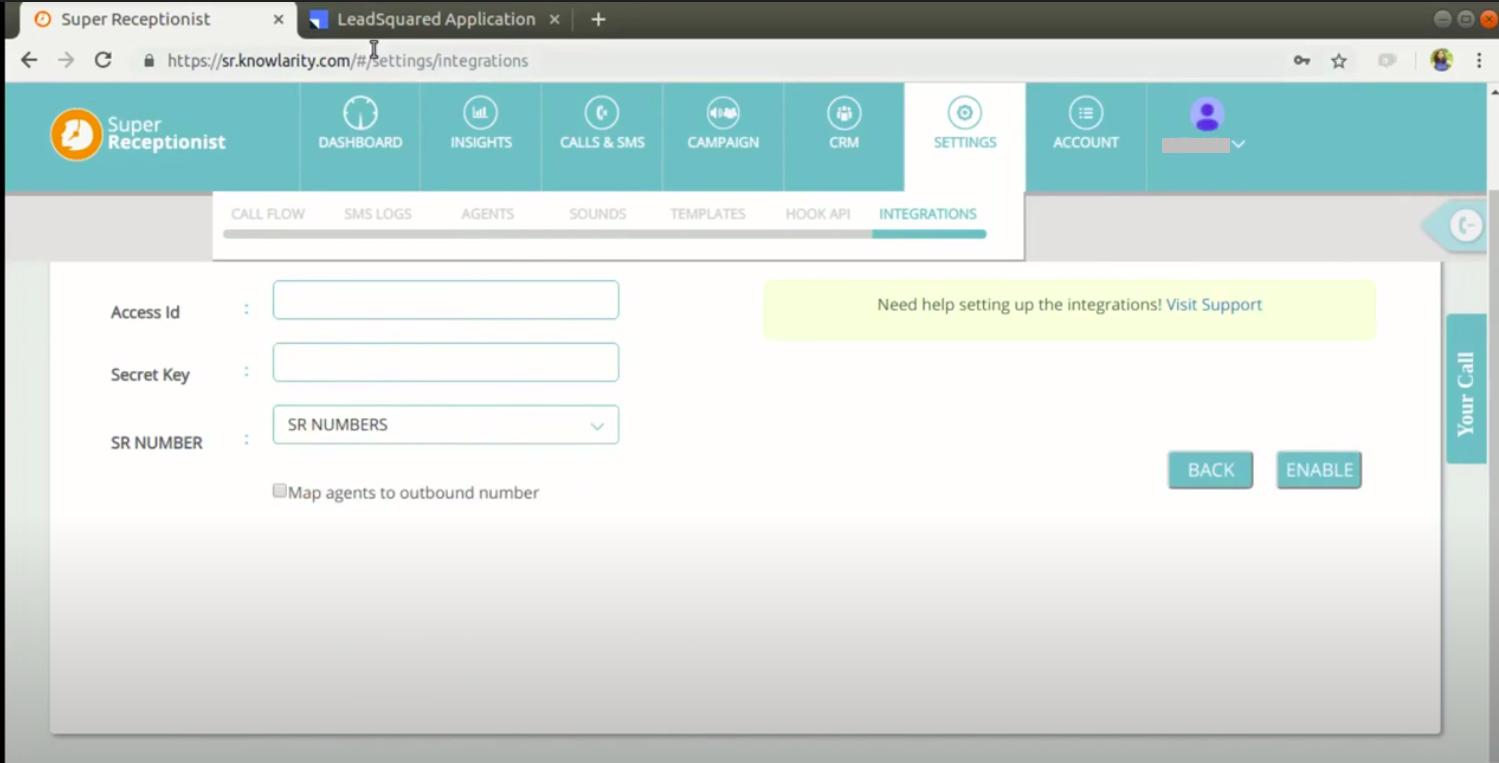The width and height of the screenshot is (1499, 763).
Task: Close the LeadSquared Application tab
Action: pos(554,19)
